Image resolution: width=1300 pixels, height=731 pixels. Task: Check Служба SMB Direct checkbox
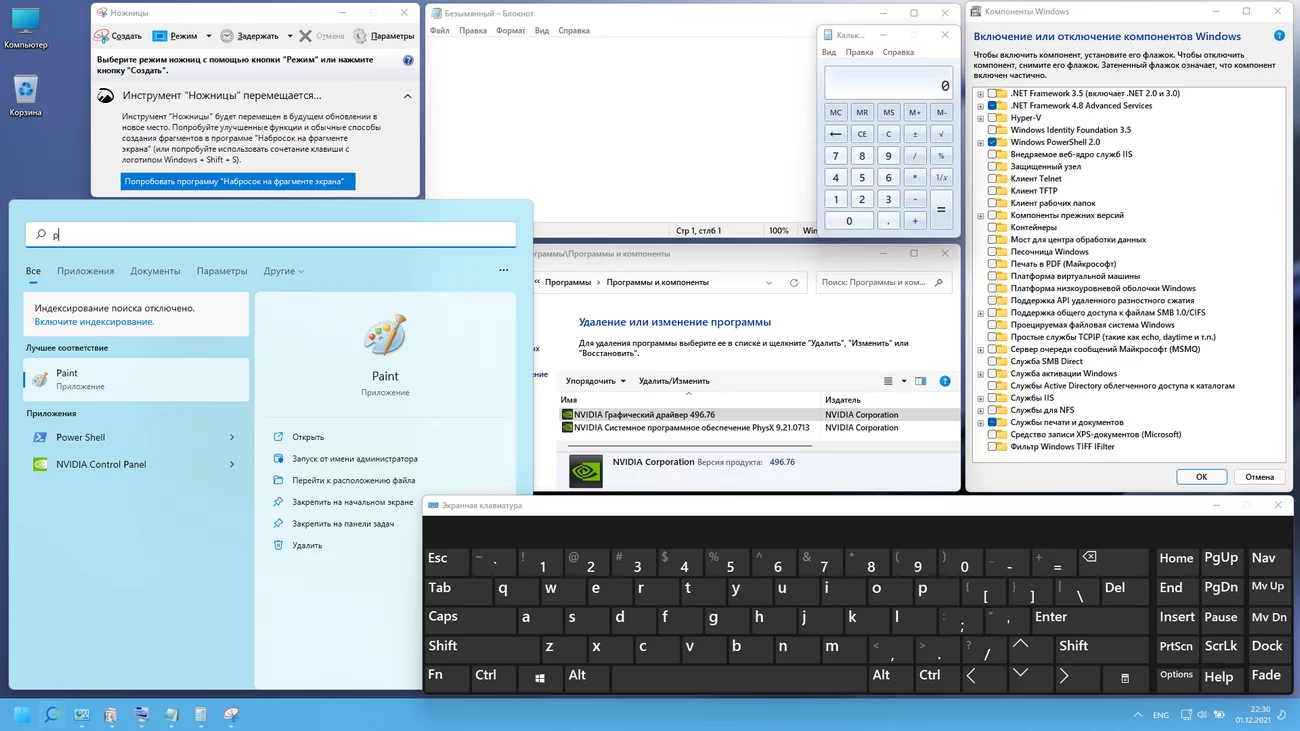tap(992, 362)
